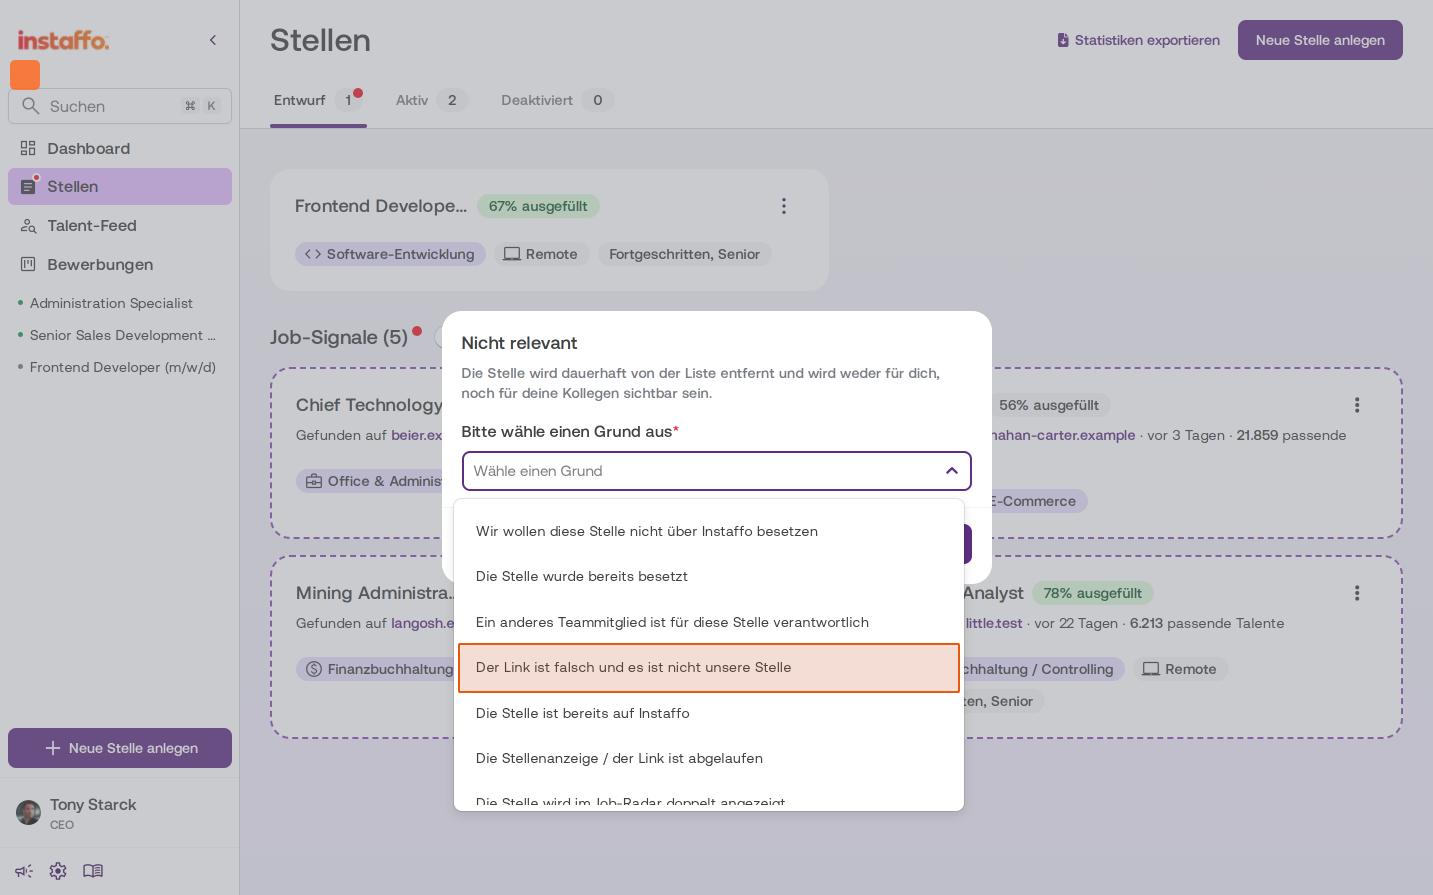The height and width of the screenshot is (895, 1433).
Task: Open Dashboard in the sidebar
Action: pos(120,148)
